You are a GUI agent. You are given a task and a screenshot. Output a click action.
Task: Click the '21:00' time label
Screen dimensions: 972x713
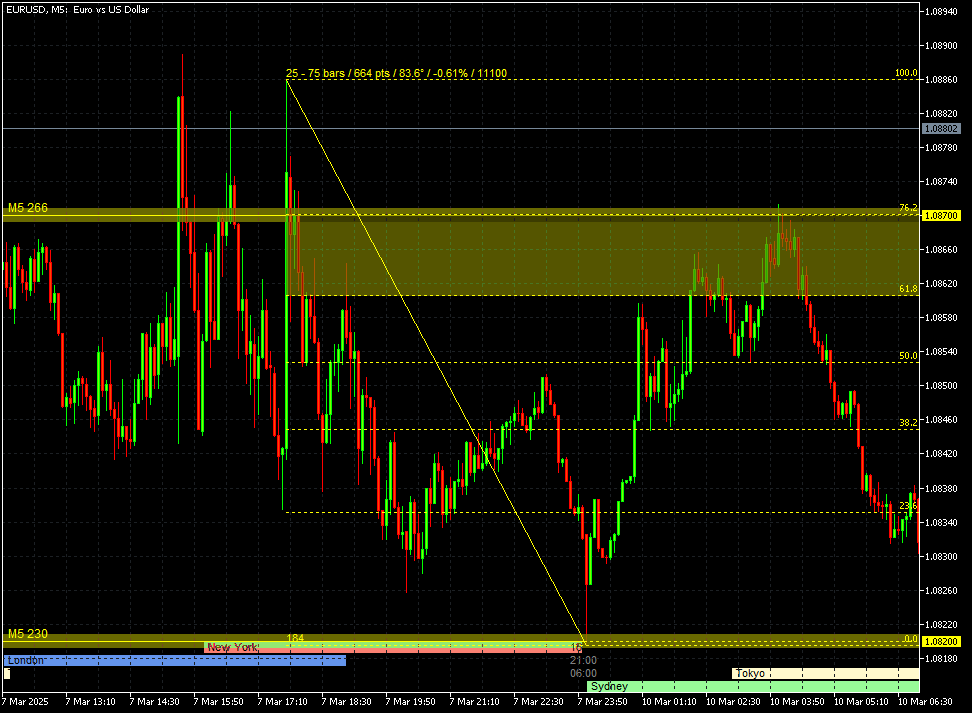coord(583,660)
